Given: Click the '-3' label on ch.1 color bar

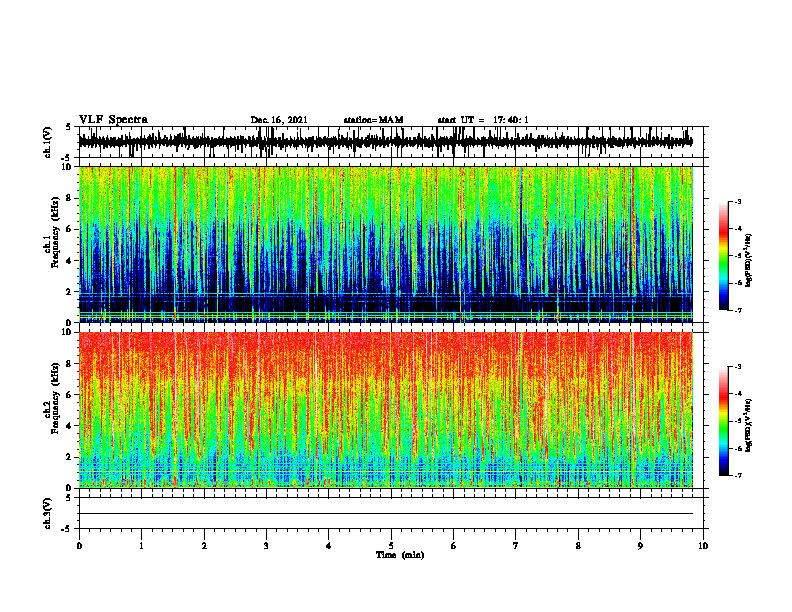Looking at the screenshot, I should pos(737,201).
